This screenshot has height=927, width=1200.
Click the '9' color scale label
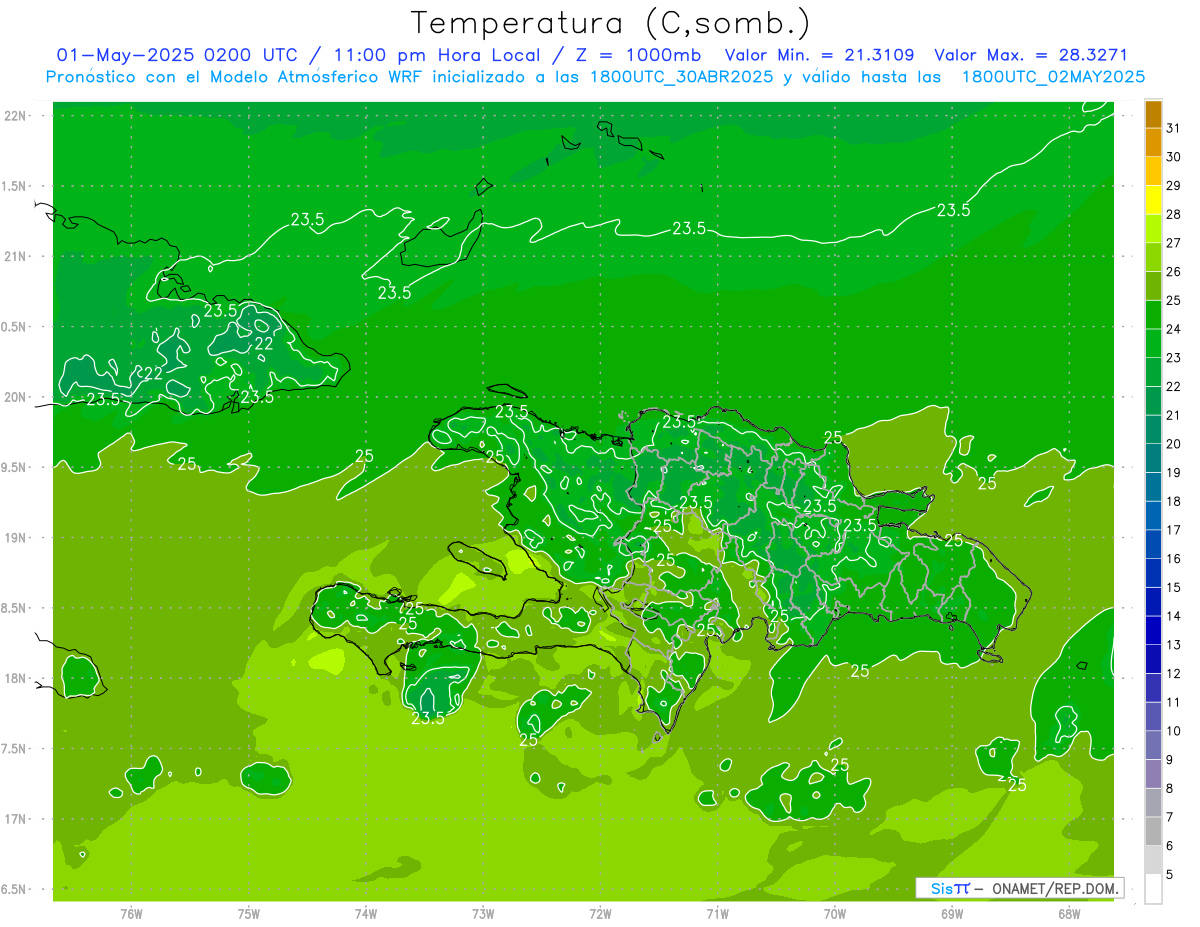coord(1170,760)
